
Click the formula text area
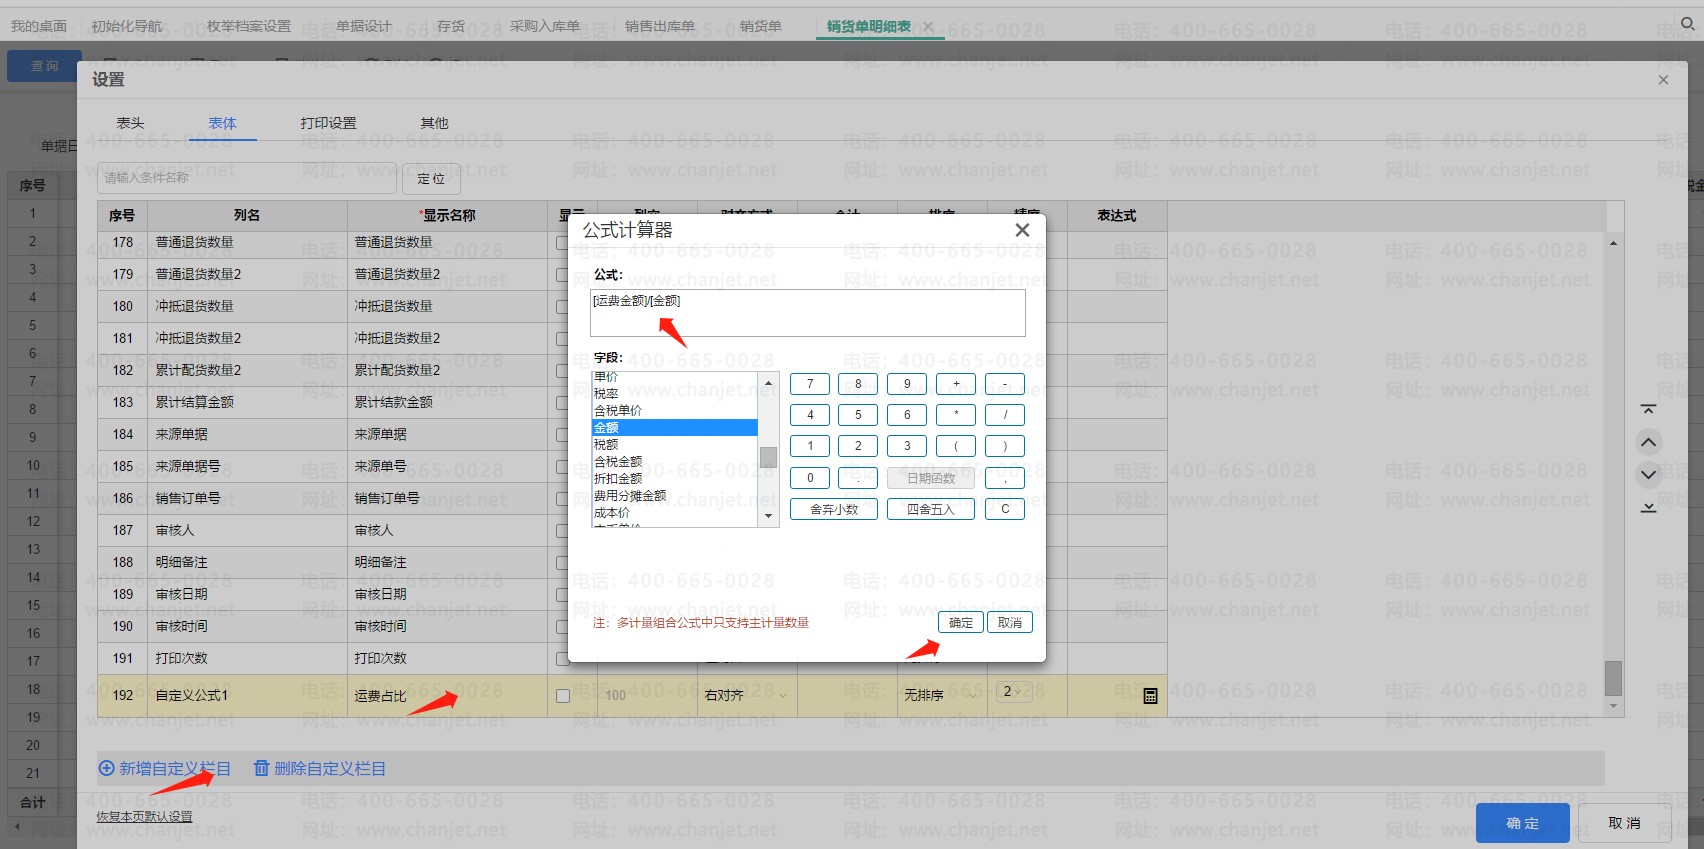(808, 313)
